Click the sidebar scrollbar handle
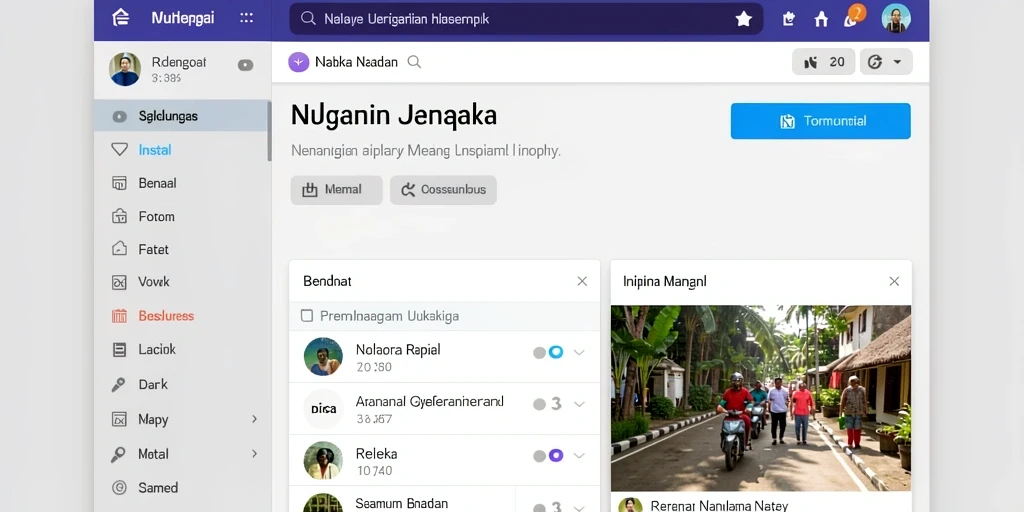The image size is (1024, 512). click(269, 131)
